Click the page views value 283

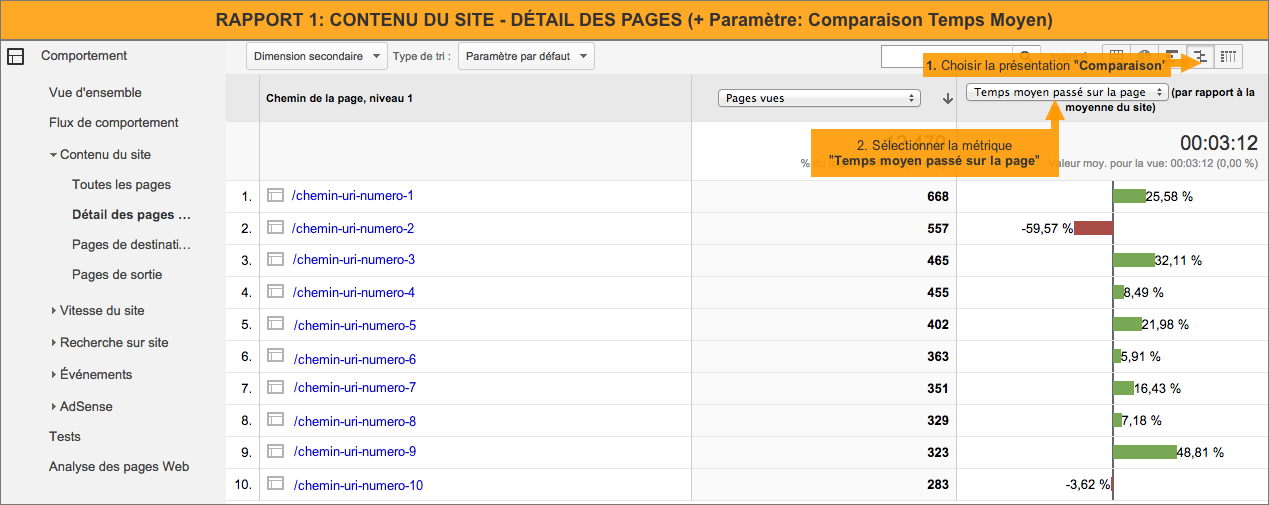click(938, 486)
